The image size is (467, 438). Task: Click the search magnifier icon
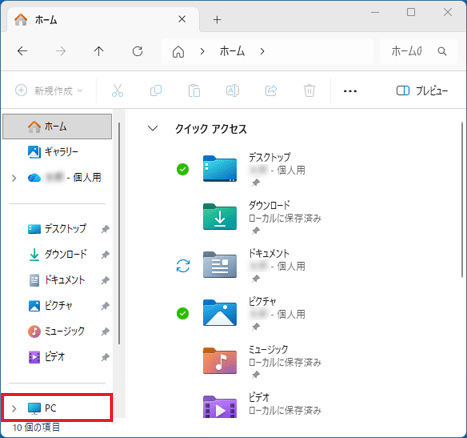tap(442, 51)
